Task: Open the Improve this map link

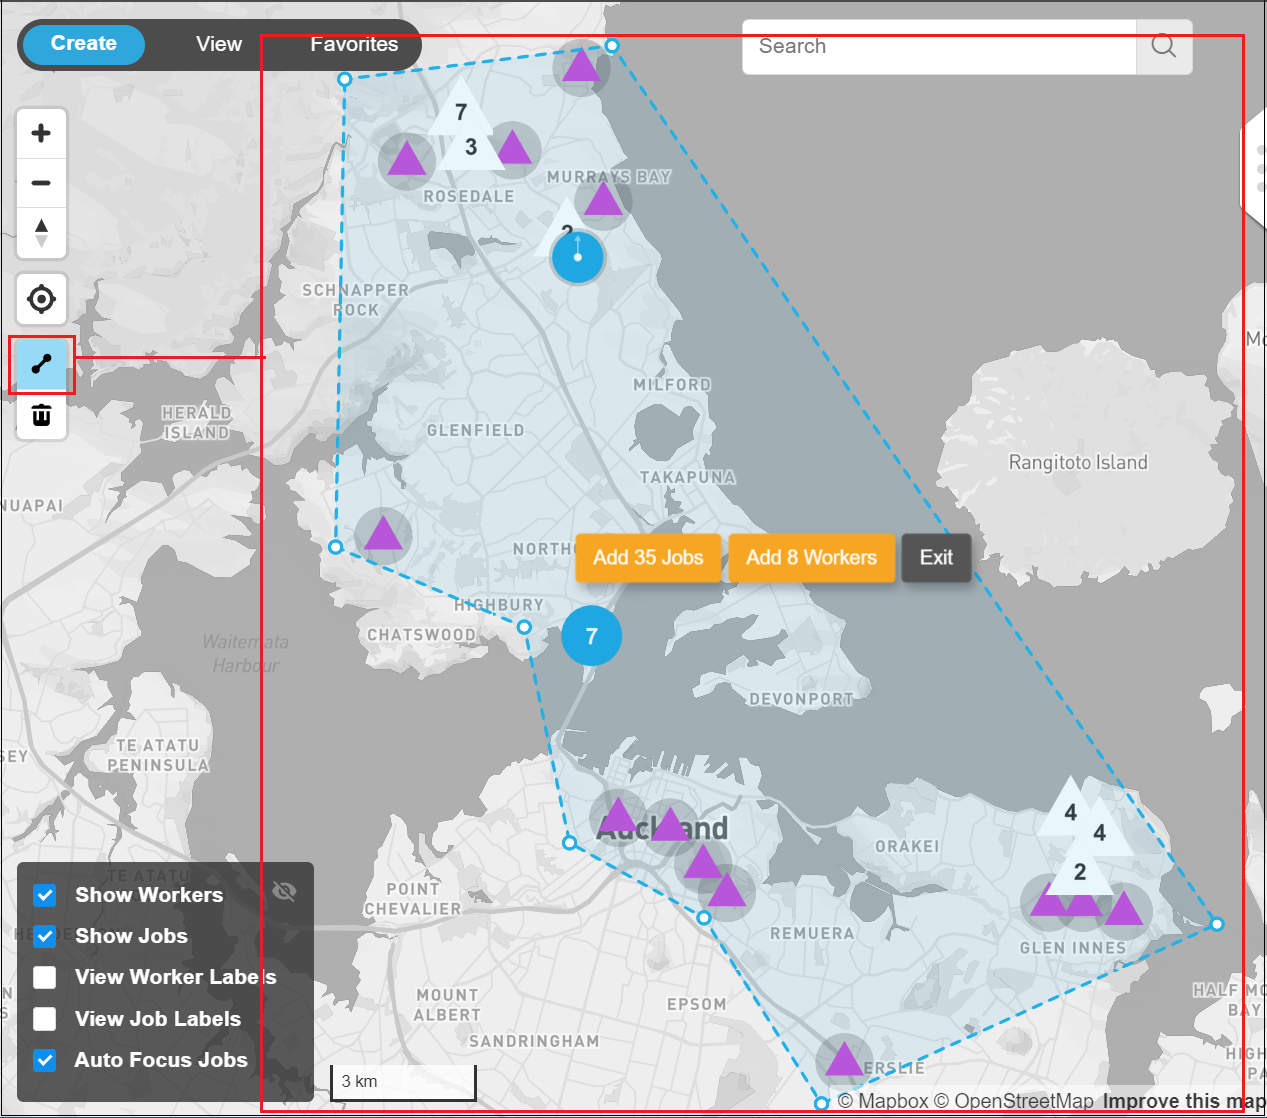Action: click(x=1184, y=1101)
